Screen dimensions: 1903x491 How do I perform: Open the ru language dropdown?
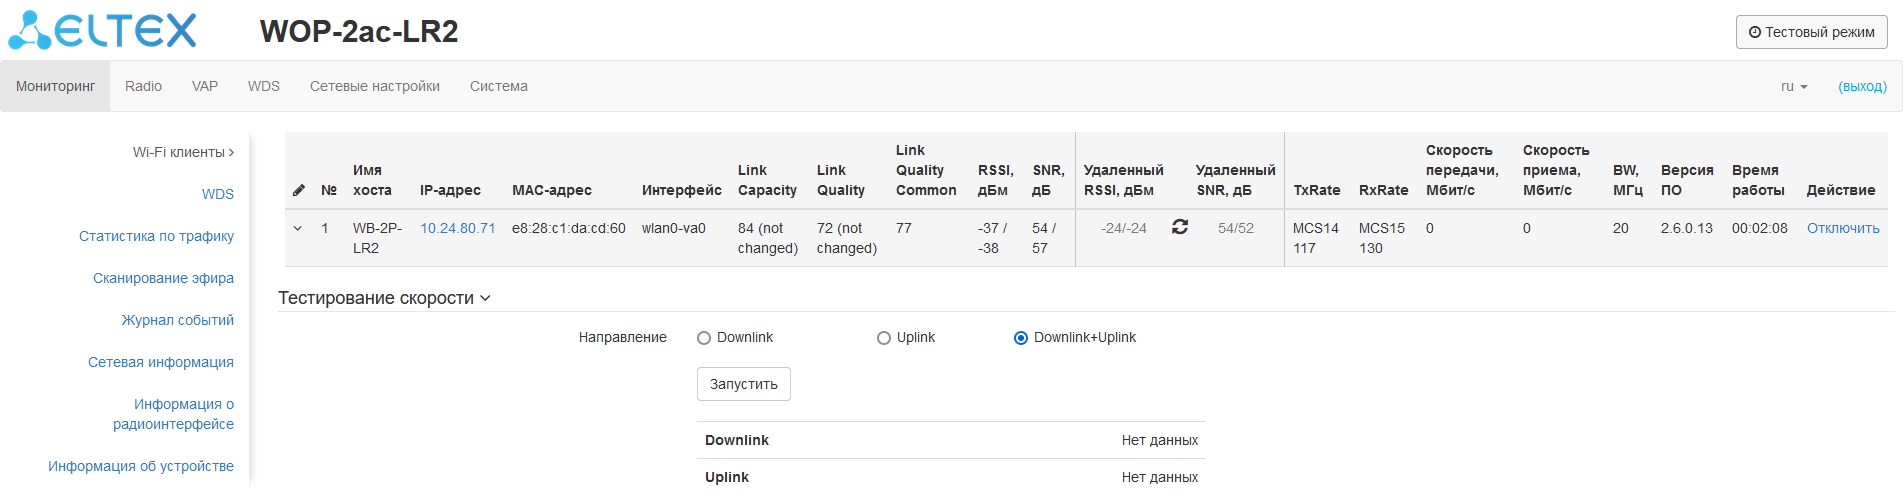coord(1794,87)
